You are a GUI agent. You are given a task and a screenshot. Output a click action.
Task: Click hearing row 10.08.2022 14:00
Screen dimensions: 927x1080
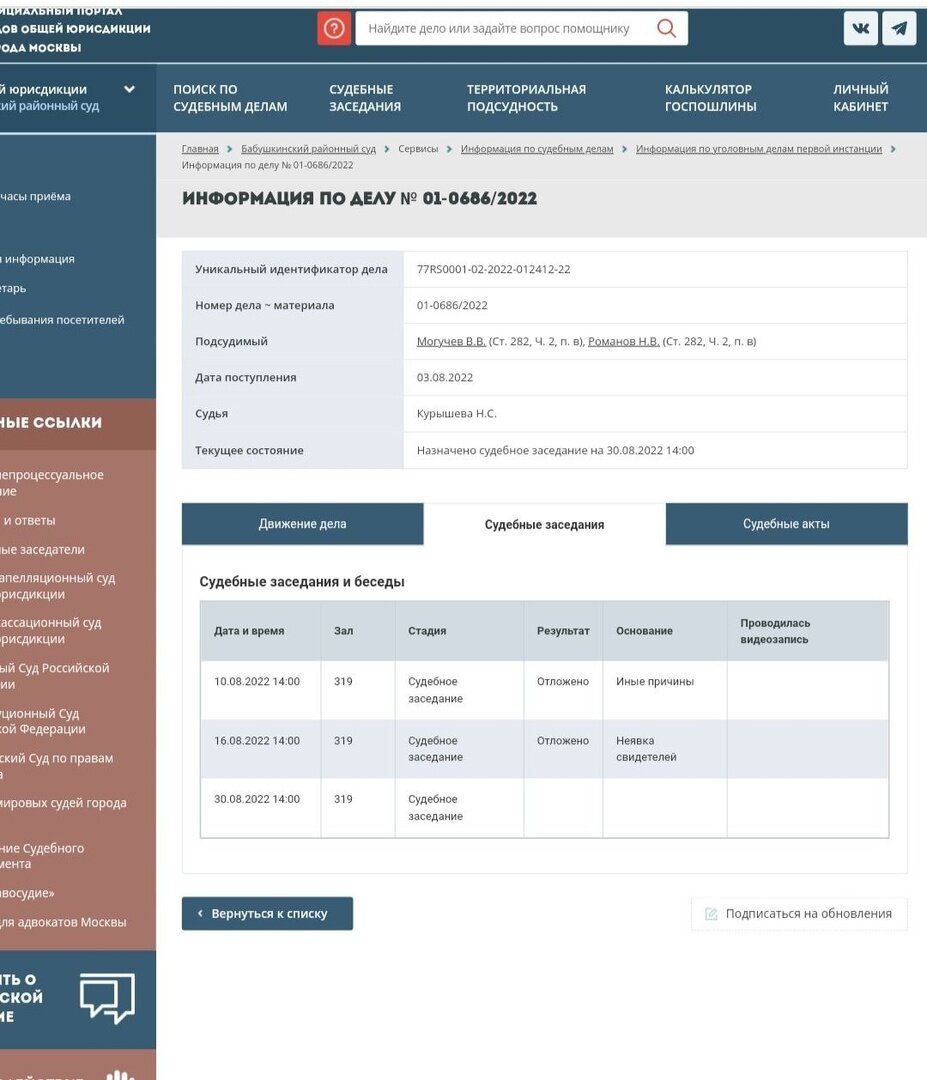point(544,690)
